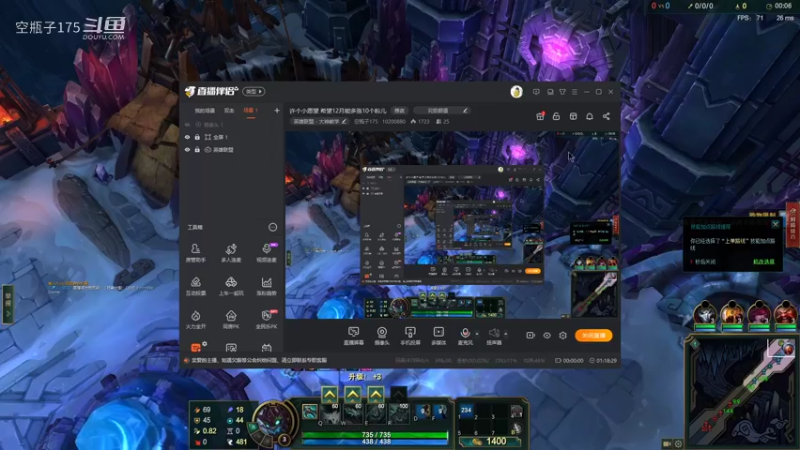Click the orange 关闭直播 button
This screenshot has width=800, height=450.
(593, 335)
